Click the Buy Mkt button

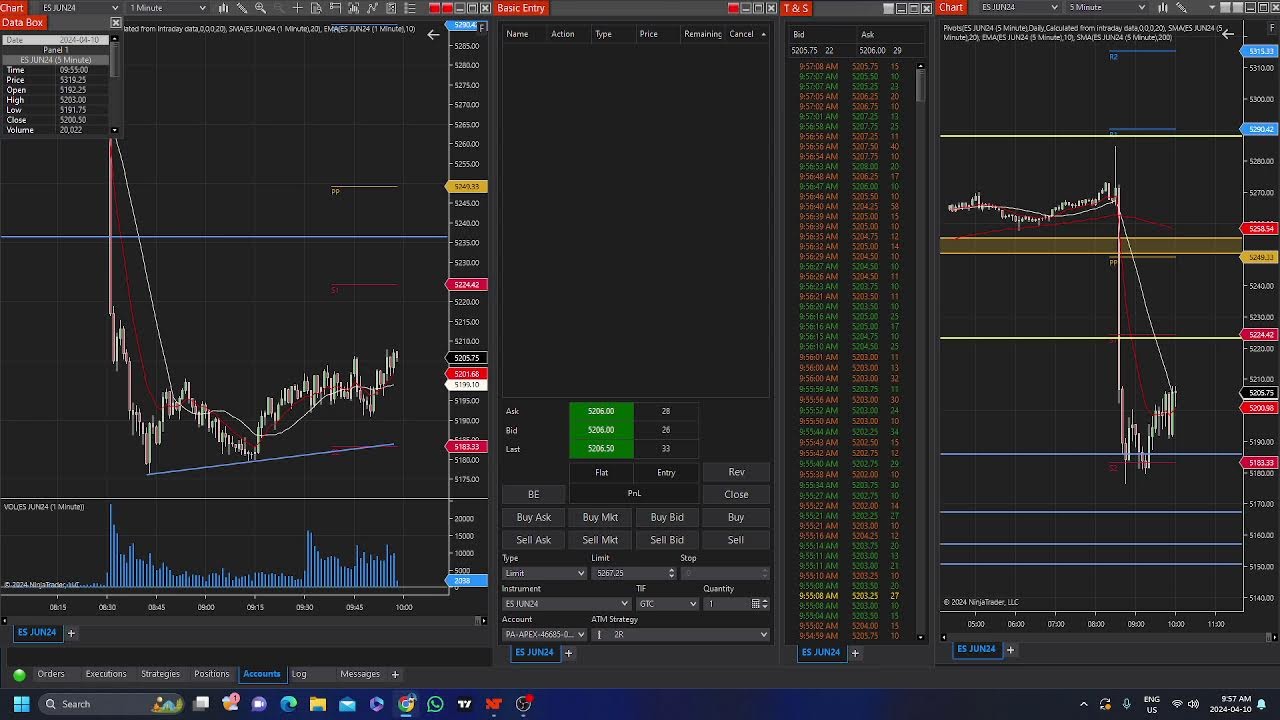(600, 517)
